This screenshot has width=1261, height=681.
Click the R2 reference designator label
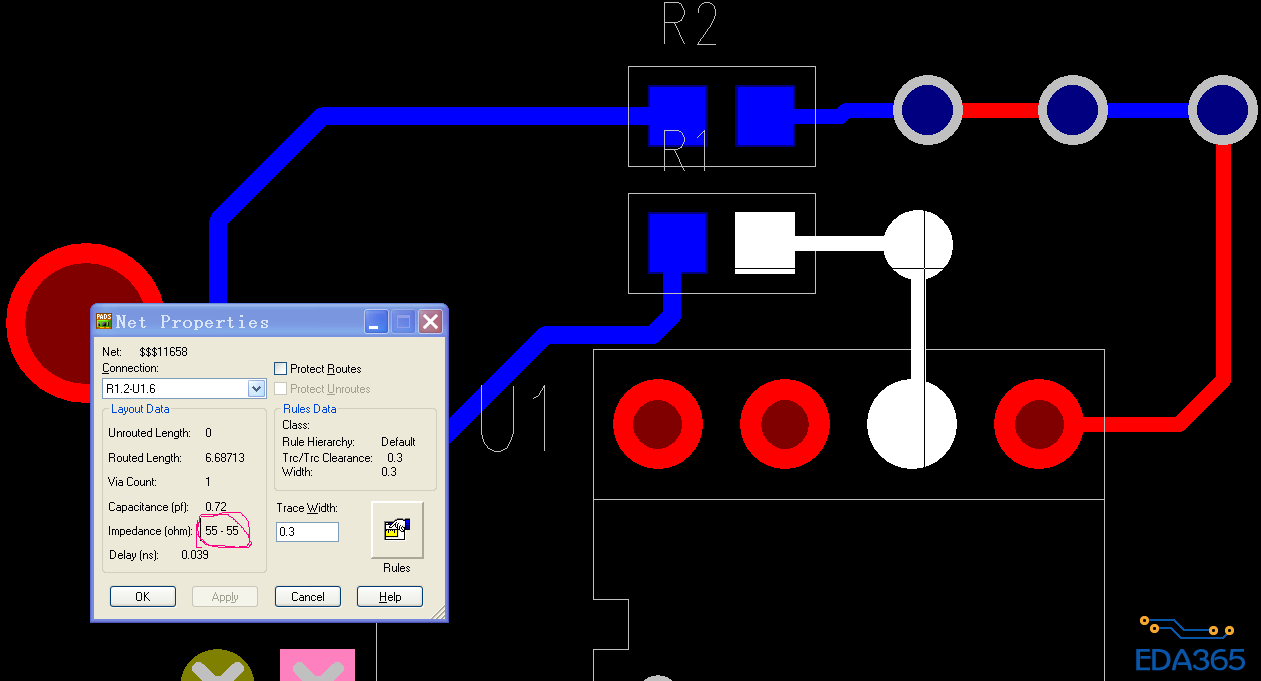pyautogui.click(x=689, y=24)
